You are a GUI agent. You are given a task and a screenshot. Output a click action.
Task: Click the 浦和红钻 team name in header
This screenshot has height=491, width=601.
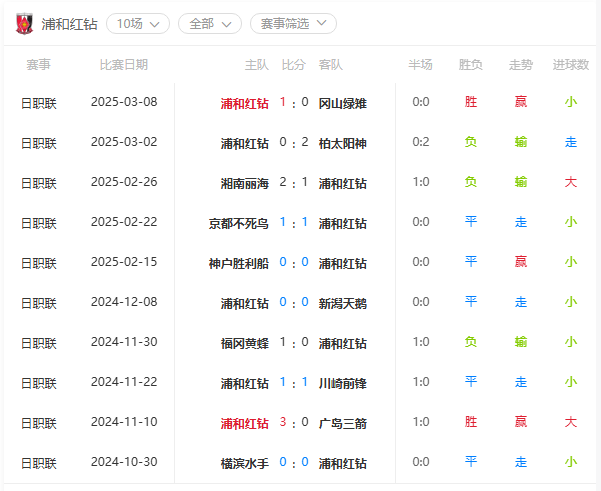(x=69, y=24)
